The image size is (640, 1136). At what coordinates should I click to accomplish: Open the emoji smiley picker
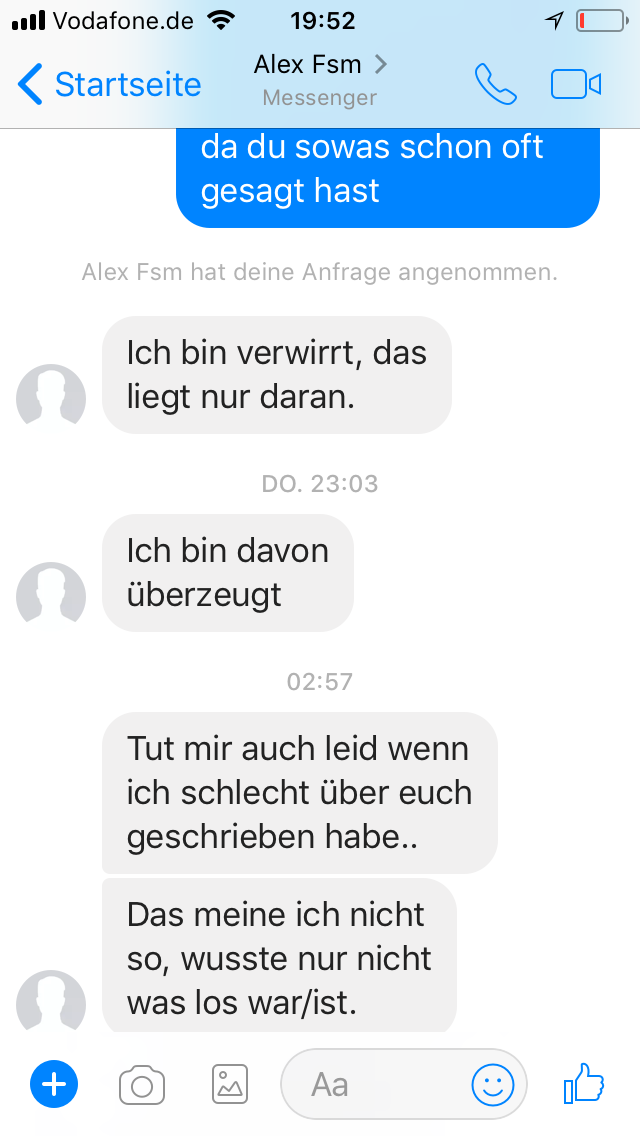[x=493, y=1085]
